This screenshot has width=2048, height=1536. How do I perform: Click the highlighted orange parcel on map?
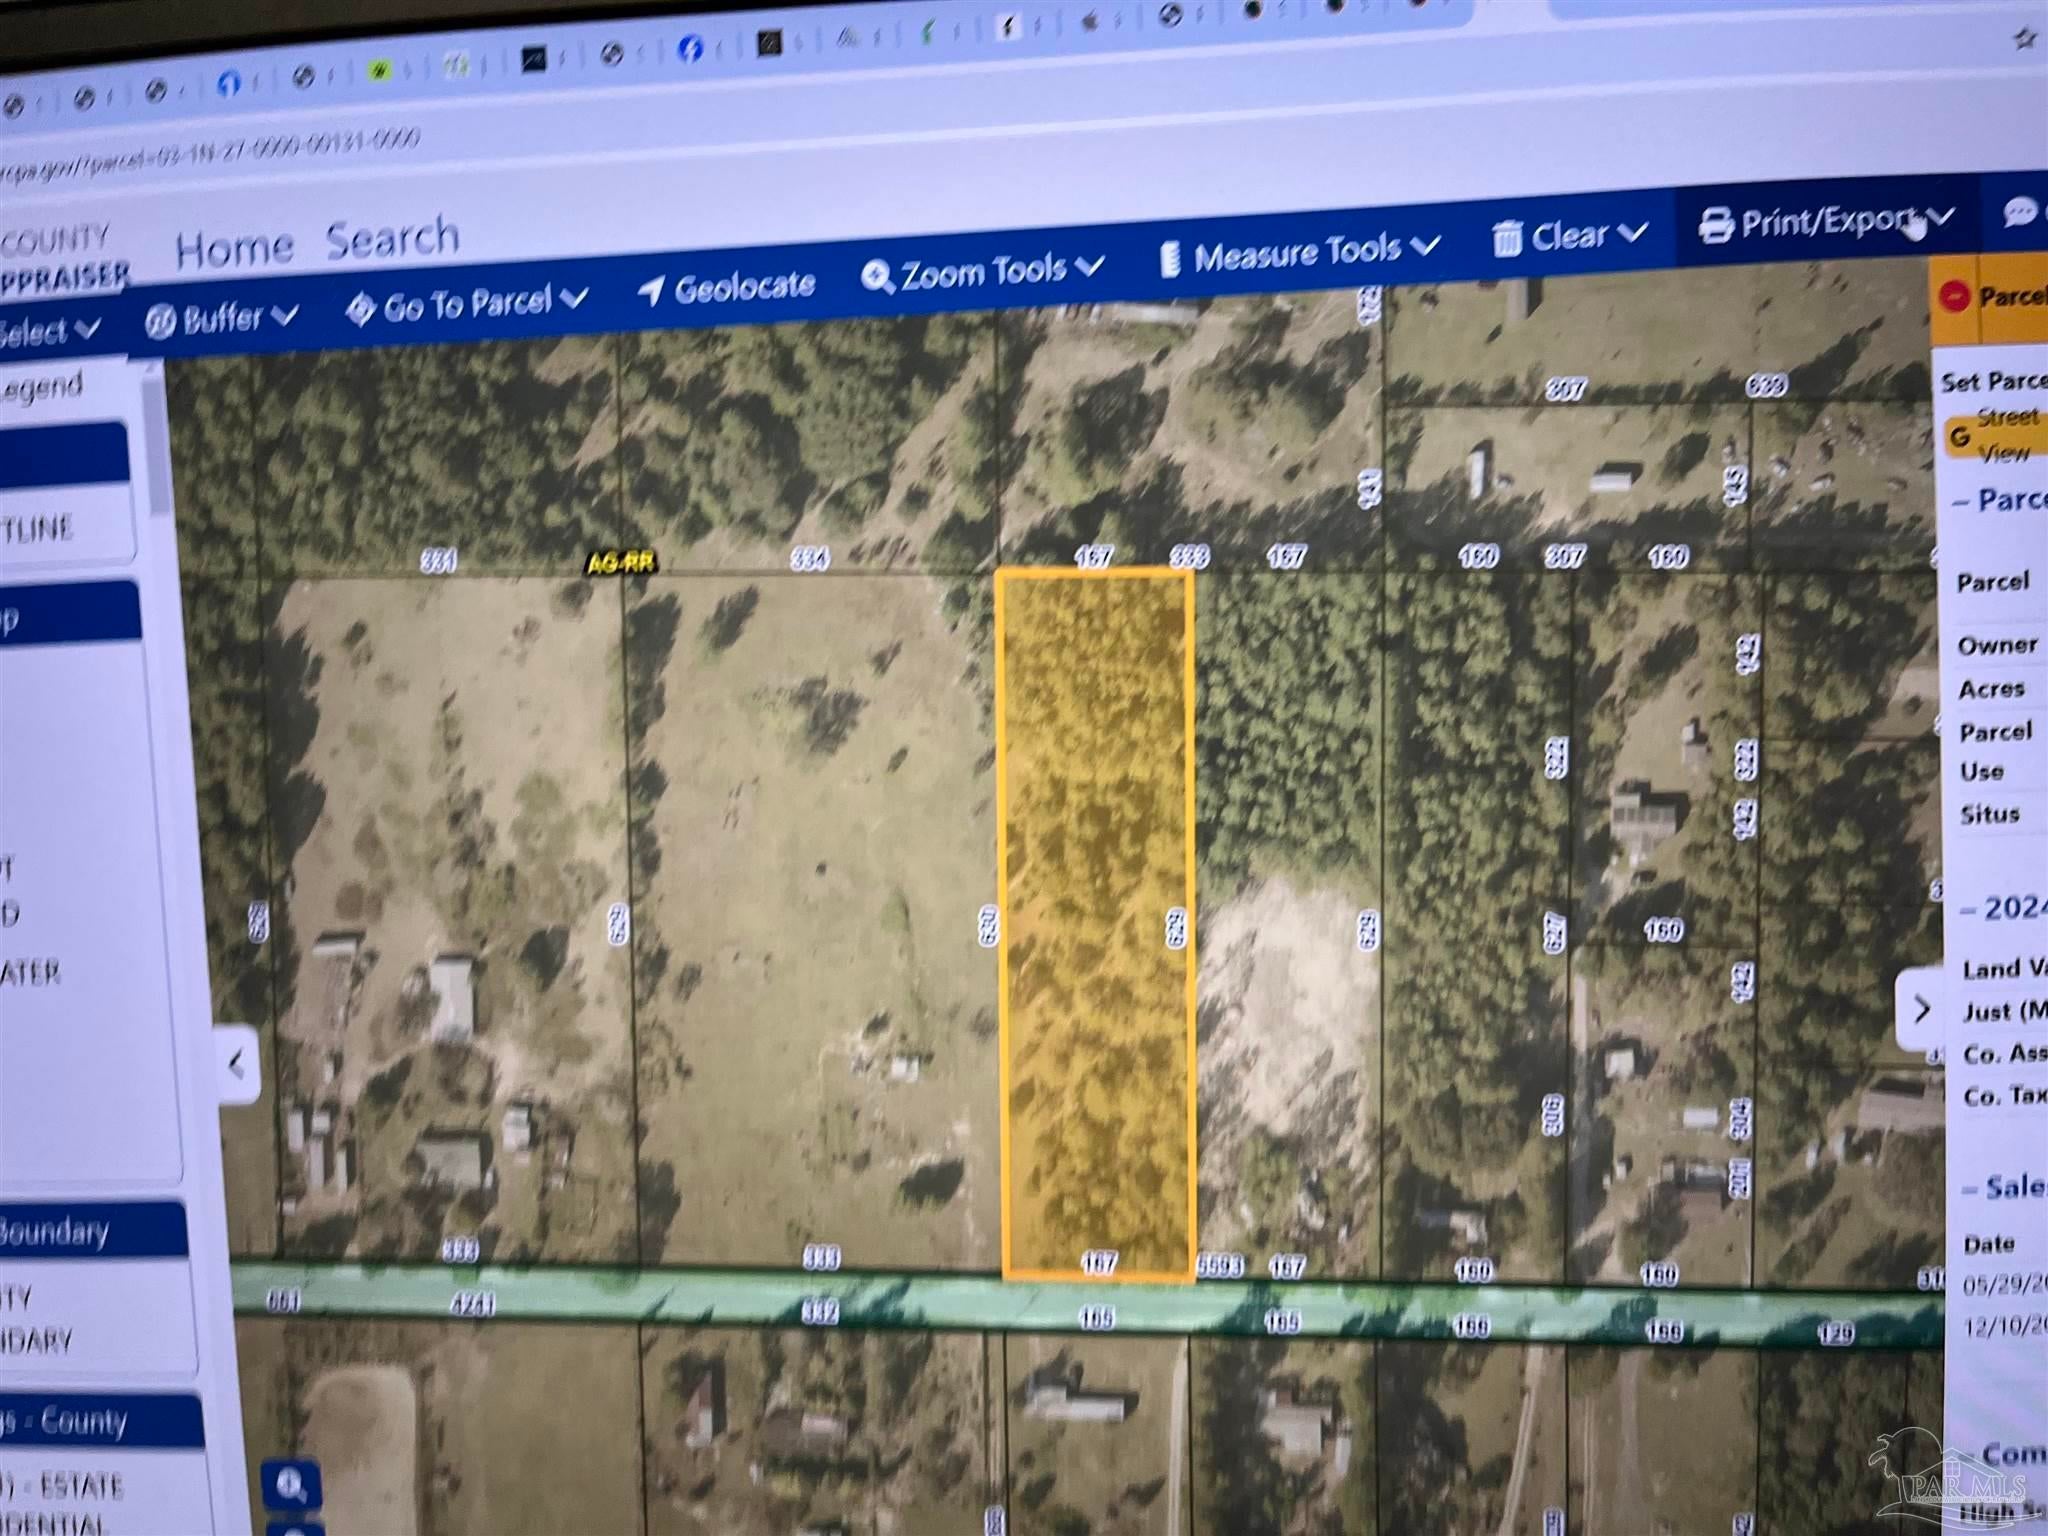(1097, 923)
